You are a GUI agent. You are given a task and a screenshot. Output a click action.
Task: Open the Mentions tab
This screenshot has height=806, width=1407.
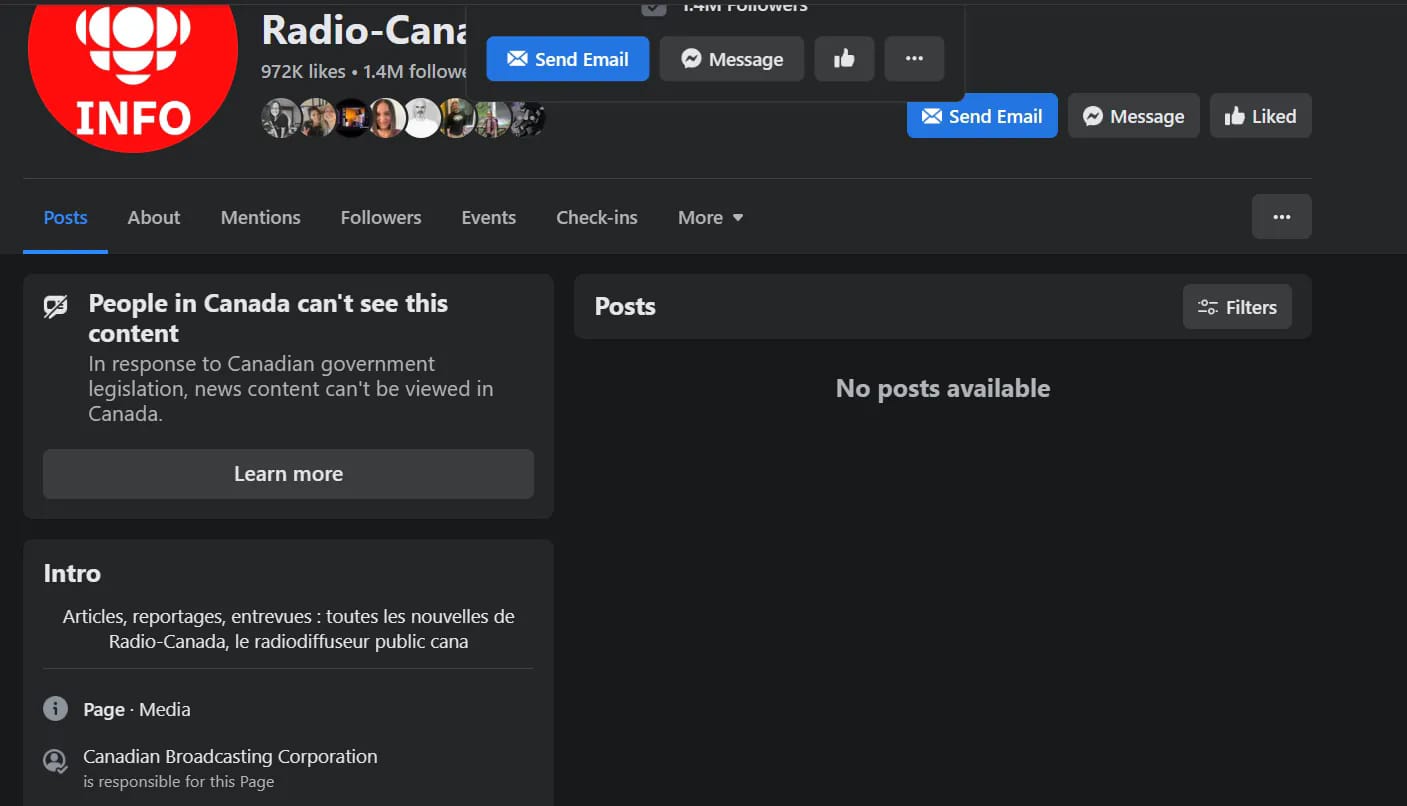coord(261,217)
